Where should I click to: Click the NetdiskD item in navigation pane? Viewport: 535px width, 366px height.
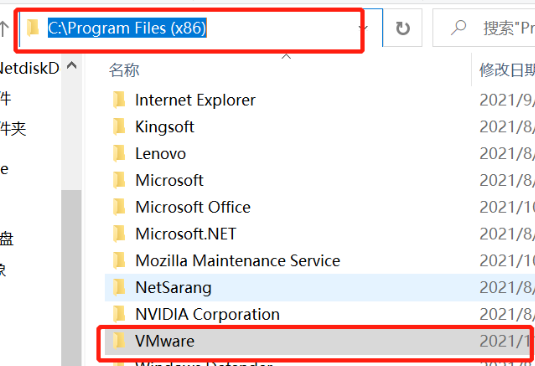pyautogui.click(x=29, y=68)
